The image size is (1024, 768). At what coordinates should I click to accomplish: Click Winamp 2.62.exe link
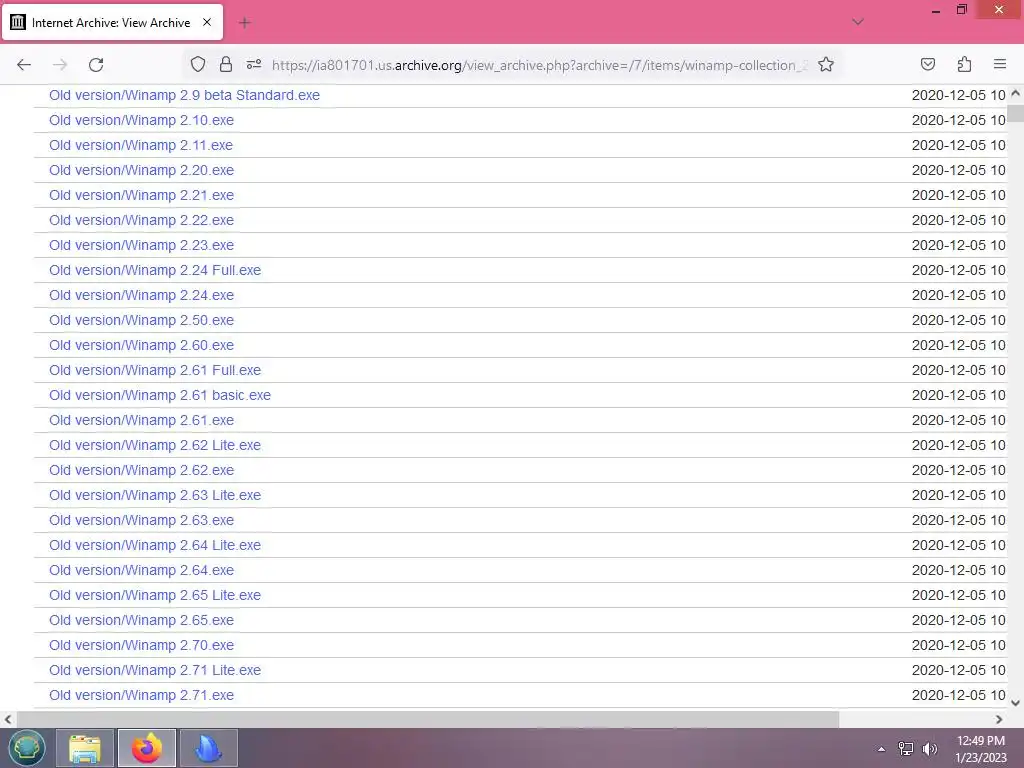[141, 470]
